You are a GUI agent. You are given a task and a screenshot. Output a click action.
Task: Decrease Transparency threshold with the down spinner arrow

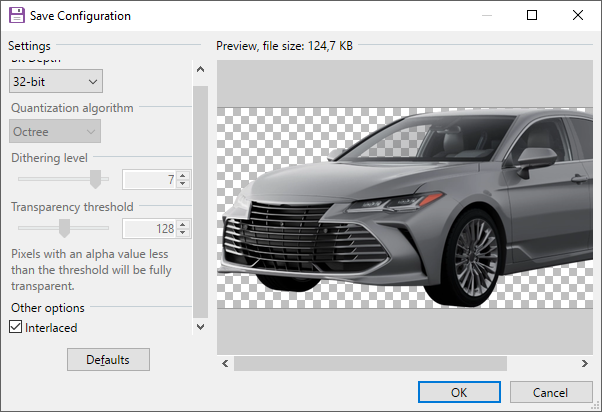[183, 233]
